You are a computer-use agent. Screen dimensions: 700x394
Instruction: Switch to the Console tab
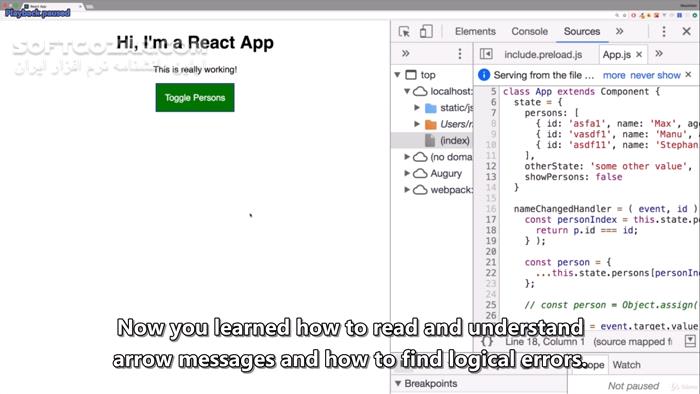tap(529, 32)
